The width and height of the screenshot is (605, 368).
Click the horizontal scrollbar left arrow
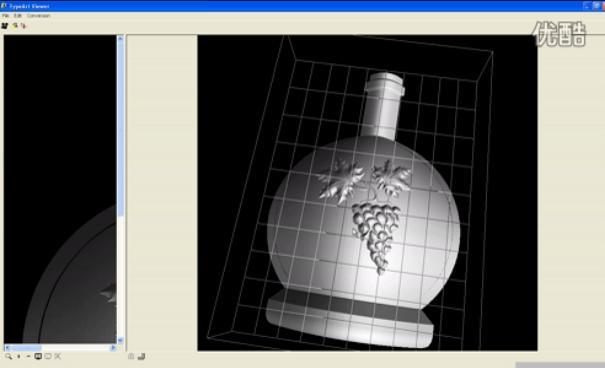click(x=7, y=348)
